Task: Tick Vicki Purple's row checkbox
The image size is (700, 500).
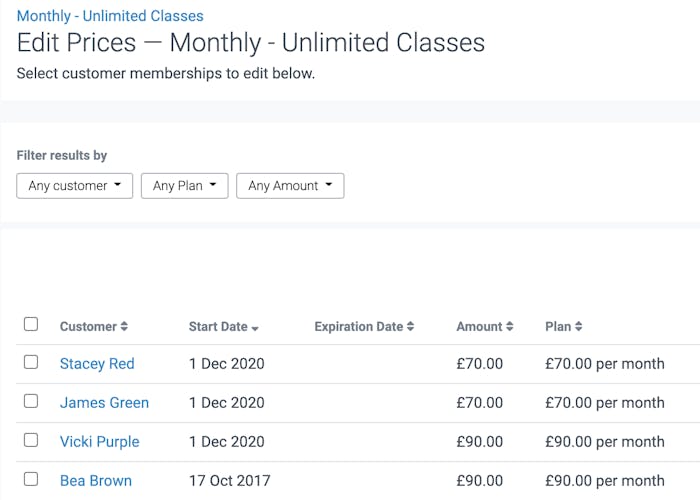Action: point(31,440)
